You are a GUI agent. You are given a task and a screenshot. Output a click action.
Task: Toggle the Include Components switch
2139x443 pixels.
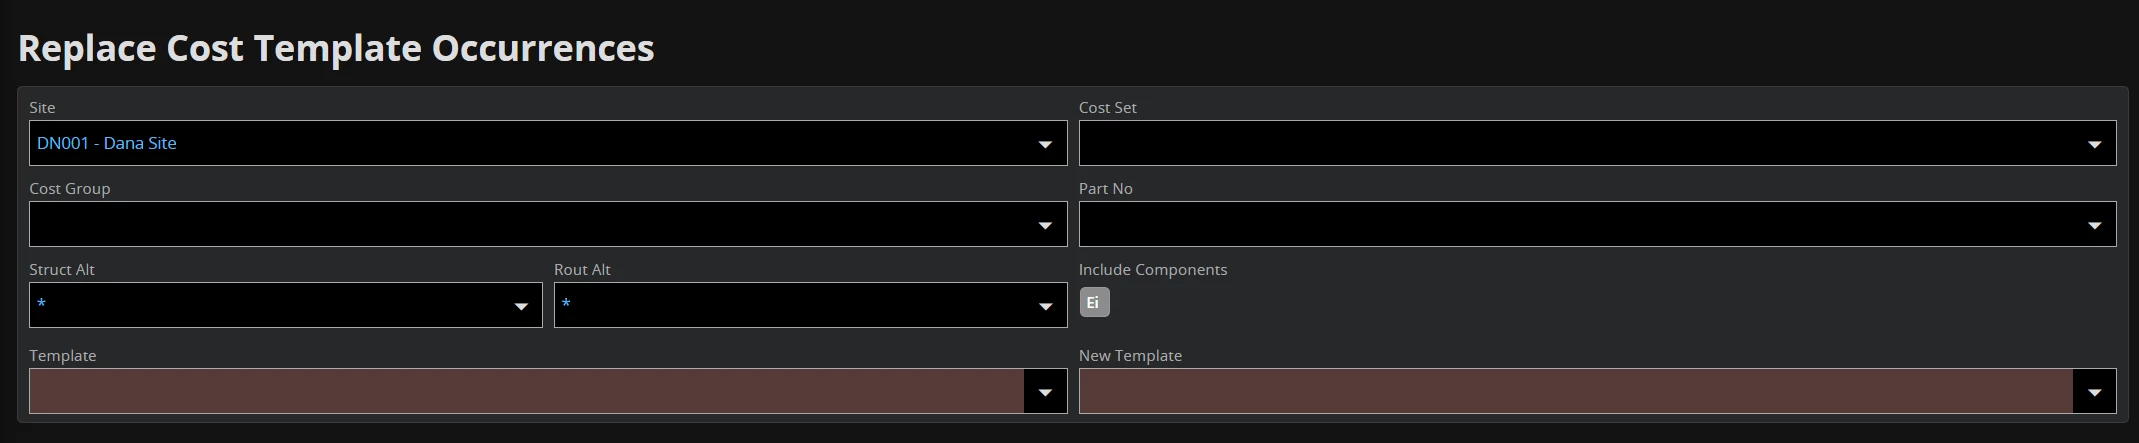click(1094, 302)
